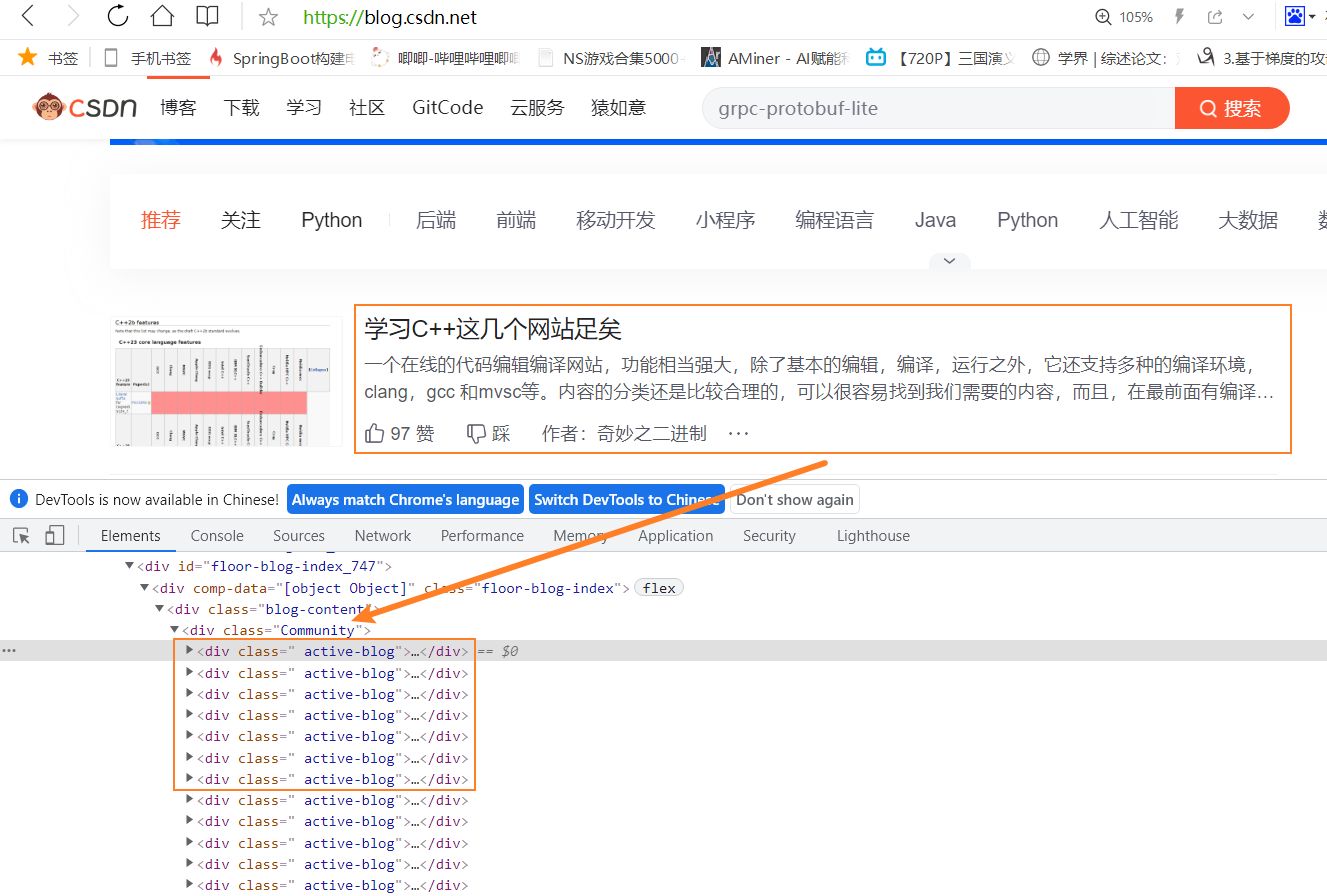Open the 【720P】三国演义 bookmark
1327x896 pixels.
click(x=940, y=58)
